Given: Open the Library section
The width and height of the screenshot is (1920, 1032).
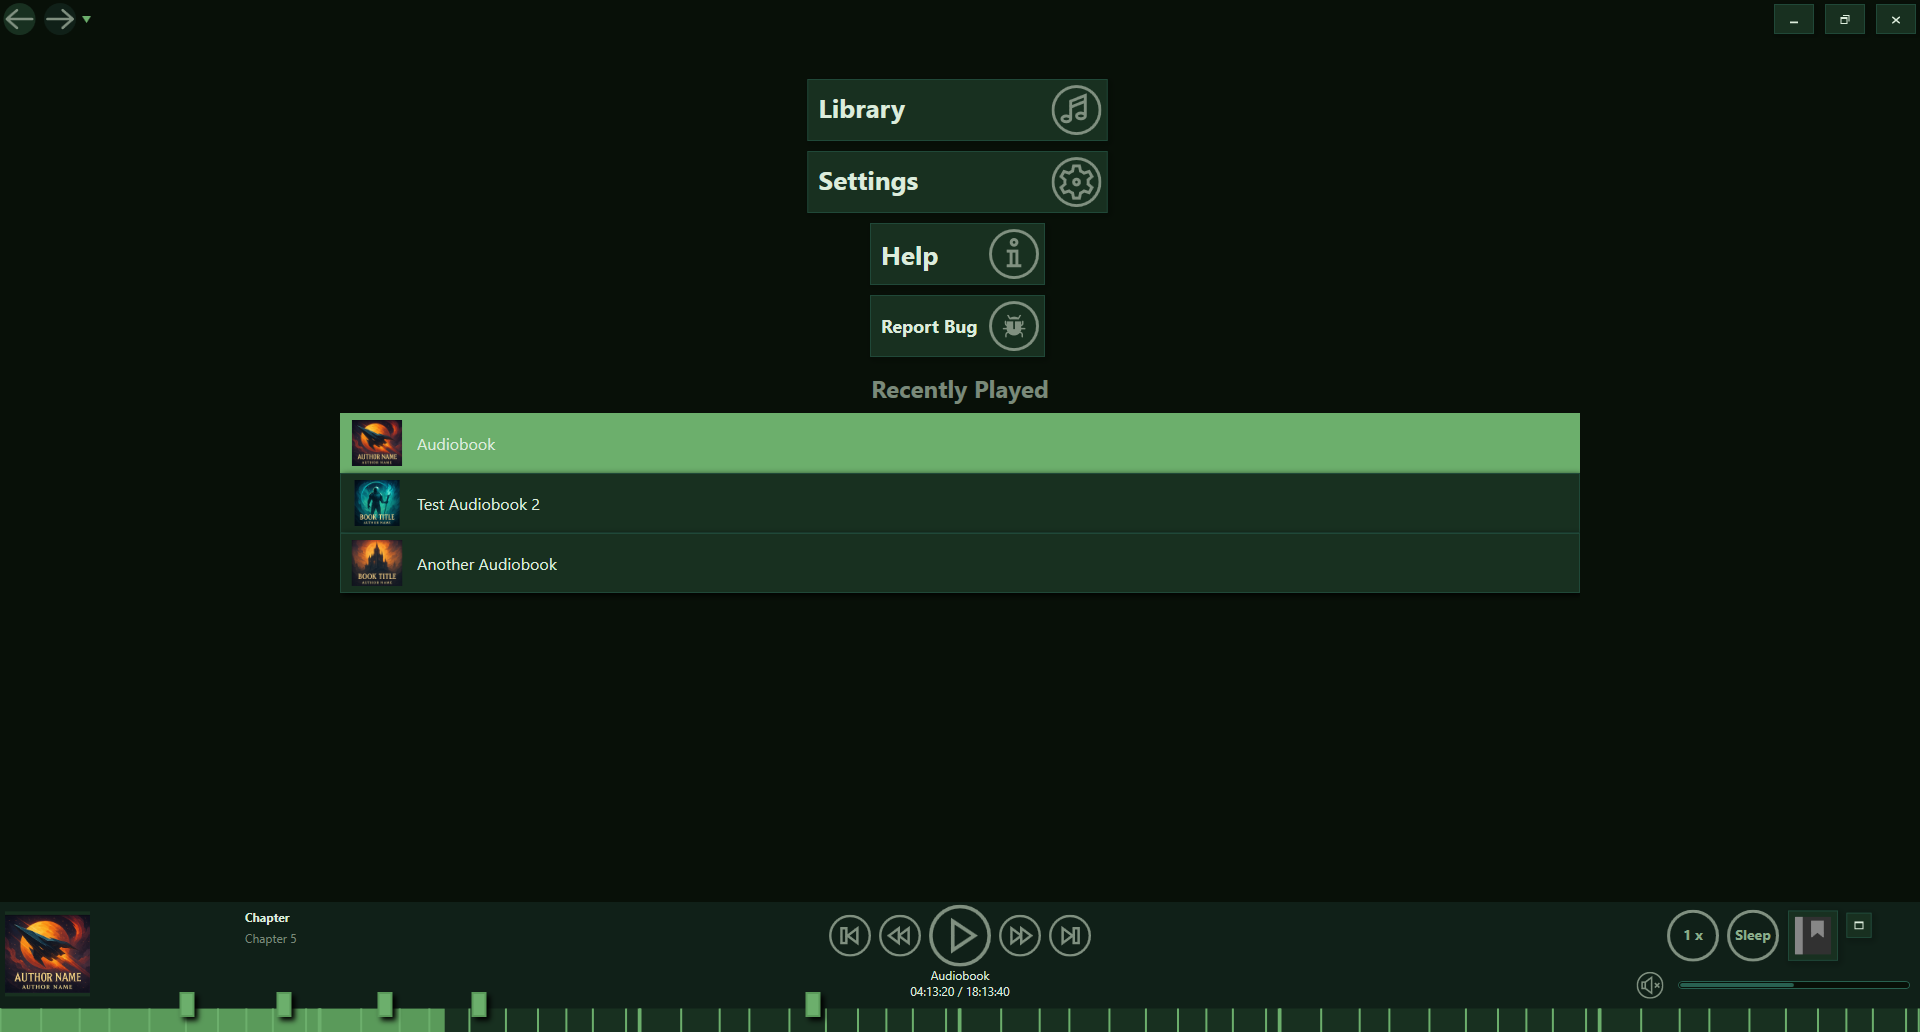Looking at the screenshot, I should (x=955, y=110).
